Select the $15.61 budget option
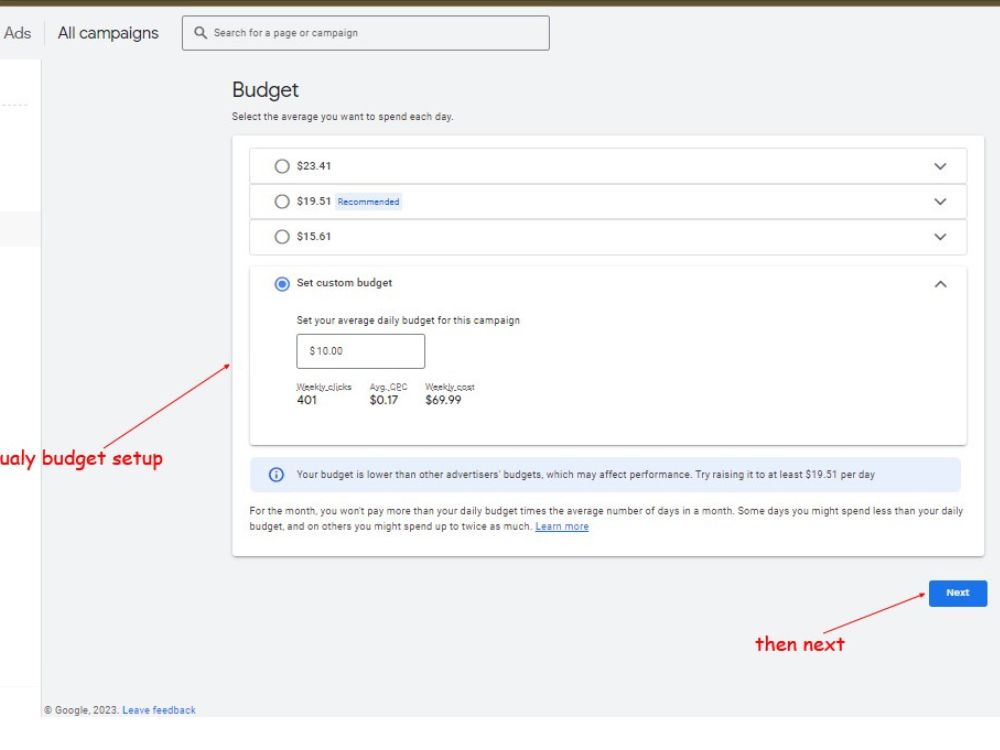This screenshot has height=750, width=1000. pyautogui.click(x=281, y=237)
